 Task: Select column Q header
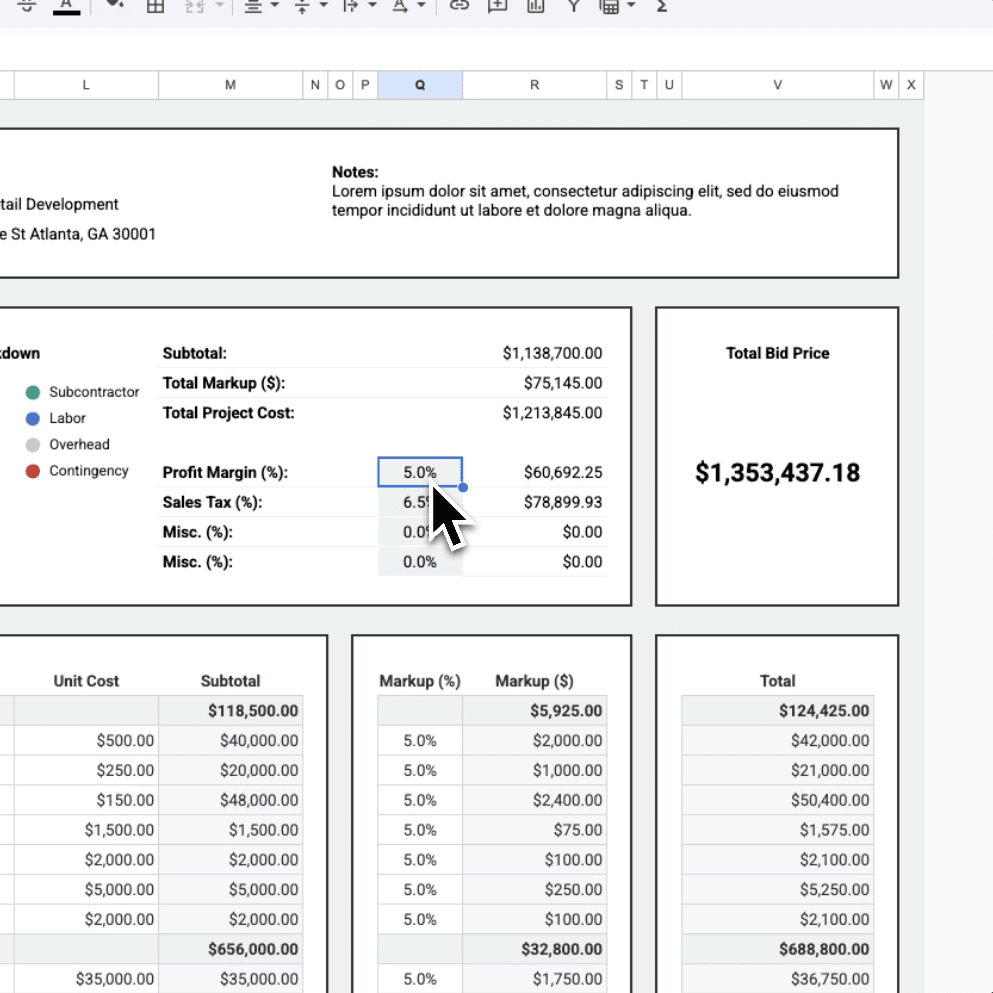tap(420, 85)
